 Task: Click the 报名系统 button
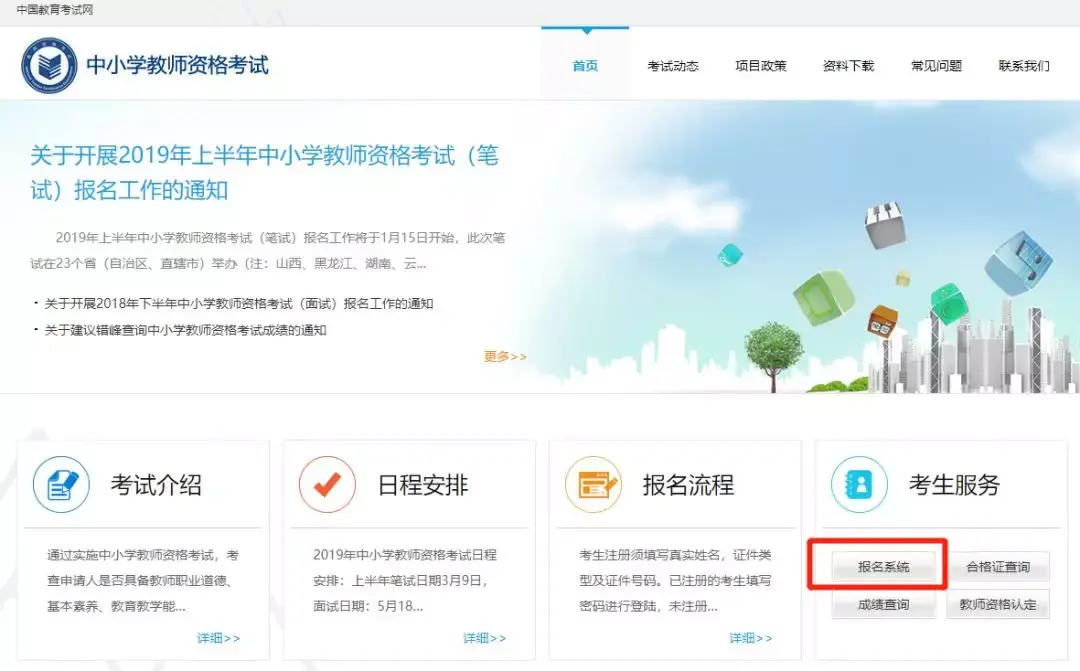884,567
